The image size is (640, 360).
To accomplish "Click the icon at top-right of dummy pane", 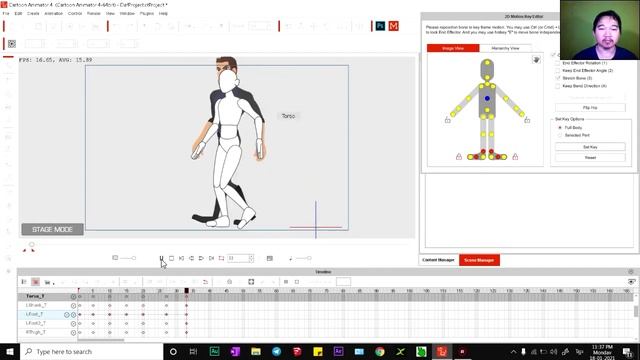I will click(536, 60).
